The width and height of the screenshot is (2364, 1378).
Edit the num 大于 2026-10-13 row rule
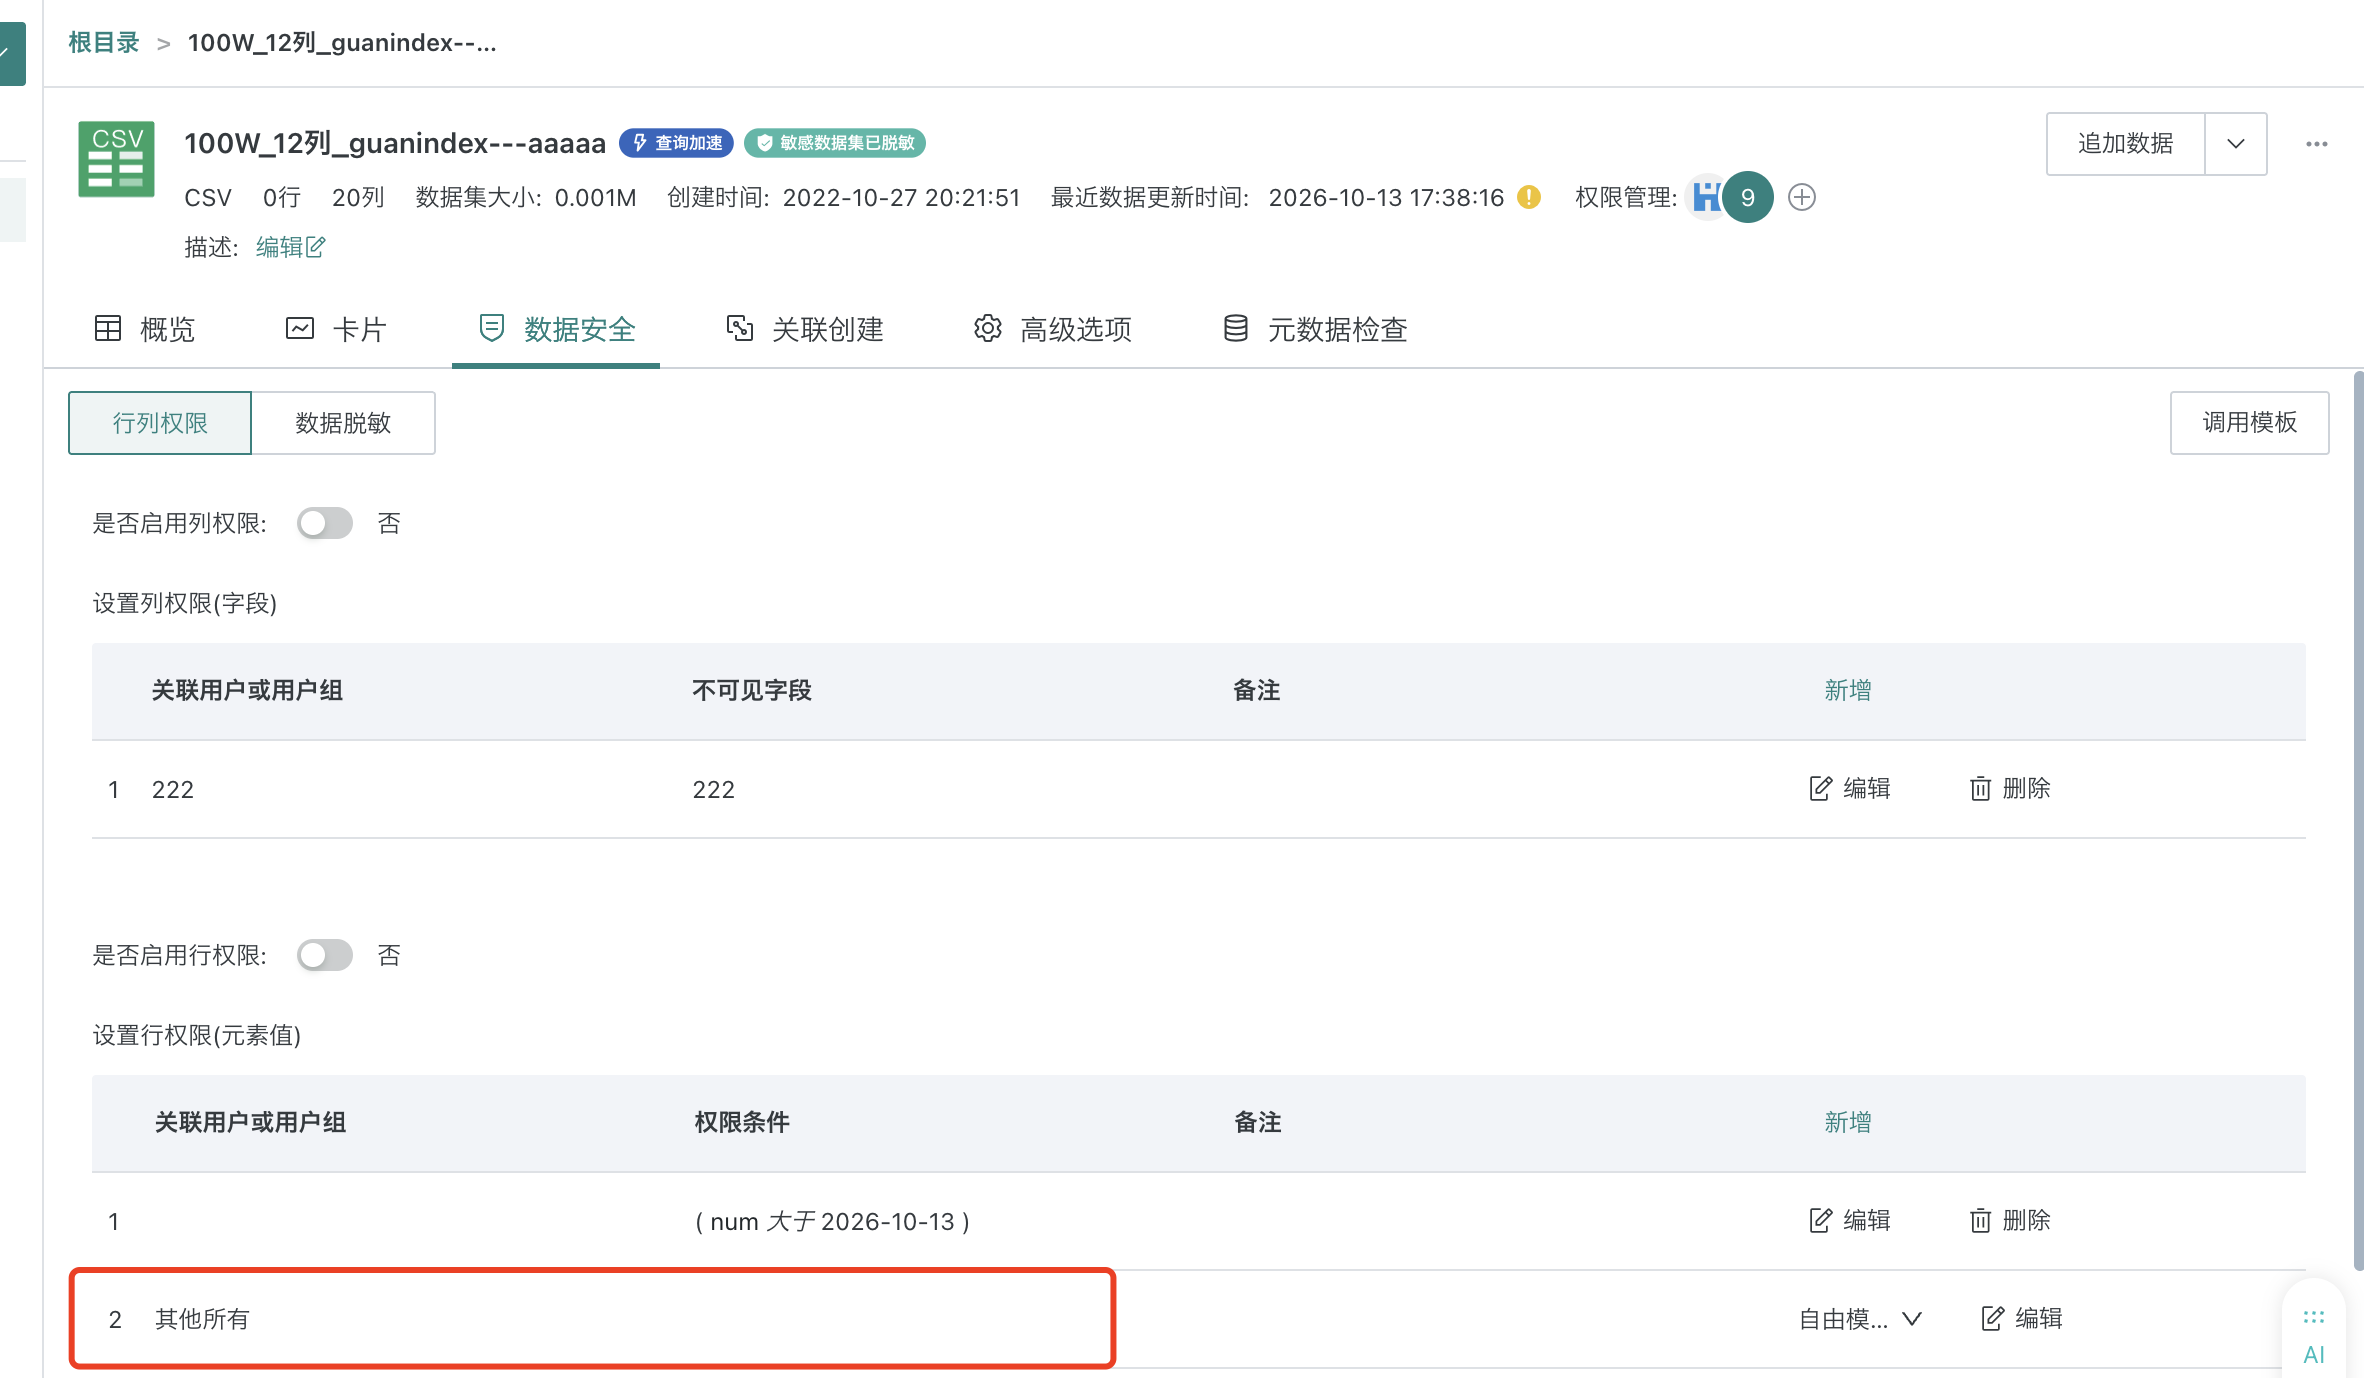[1850, 1221]
